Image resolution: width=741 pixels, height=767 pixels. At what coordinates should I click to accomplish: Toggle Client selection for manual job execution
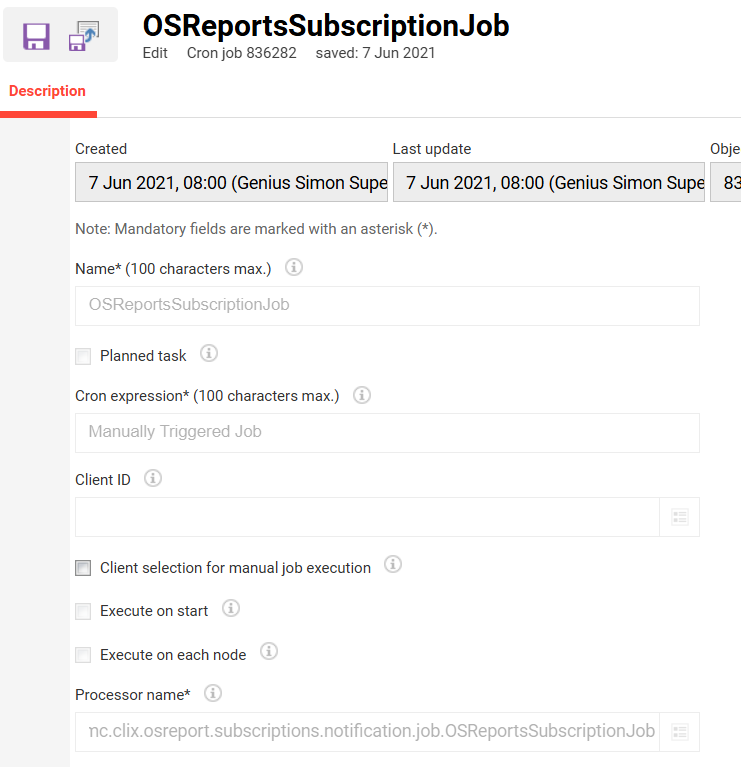click(83, 568)
